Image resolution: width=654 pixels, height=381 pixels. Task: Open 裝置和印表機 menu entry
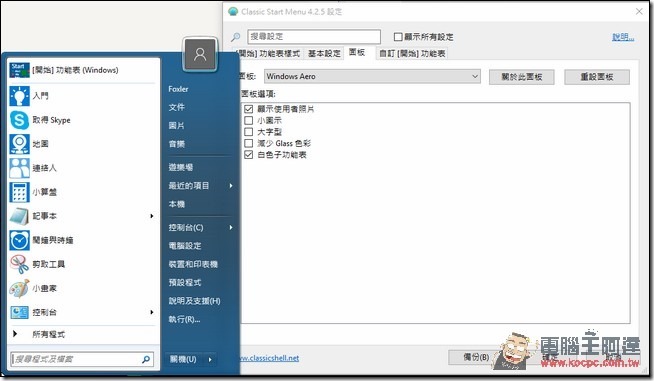tap(193, 264)
